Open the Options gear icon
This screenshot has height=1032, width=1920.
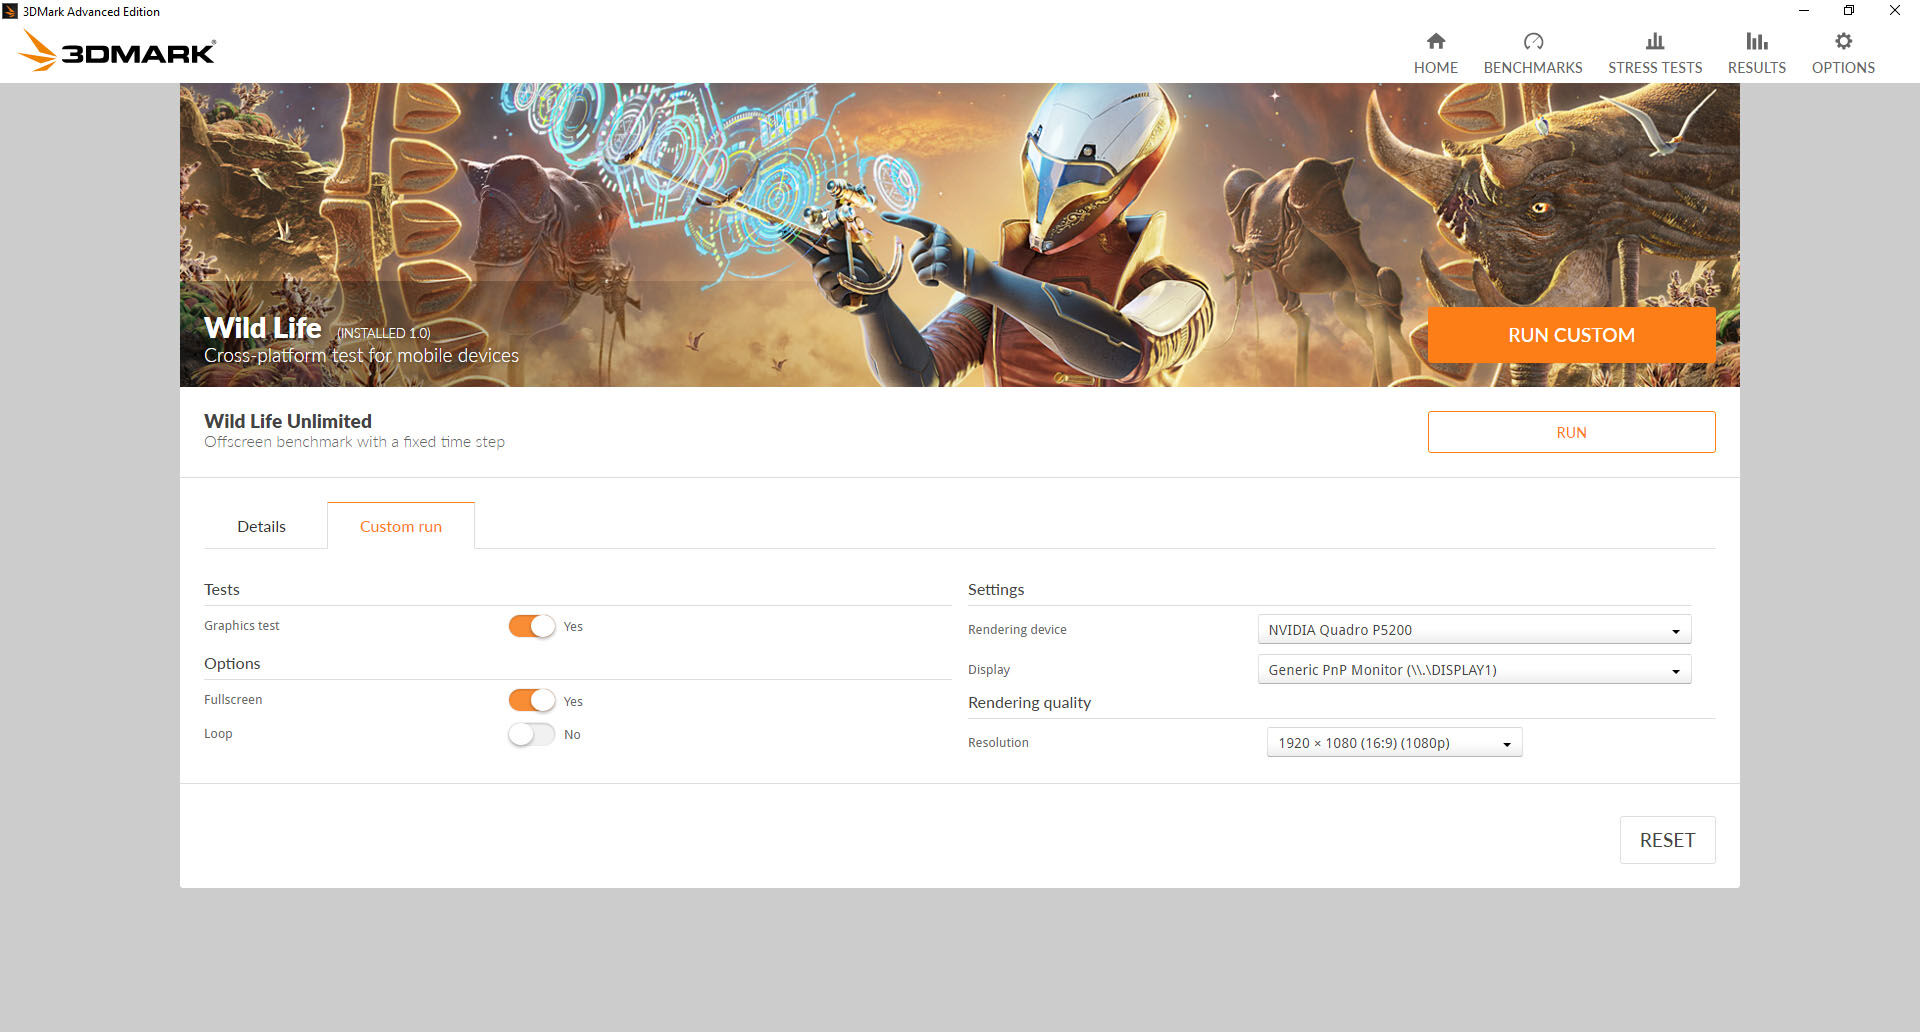[1843, 41]
